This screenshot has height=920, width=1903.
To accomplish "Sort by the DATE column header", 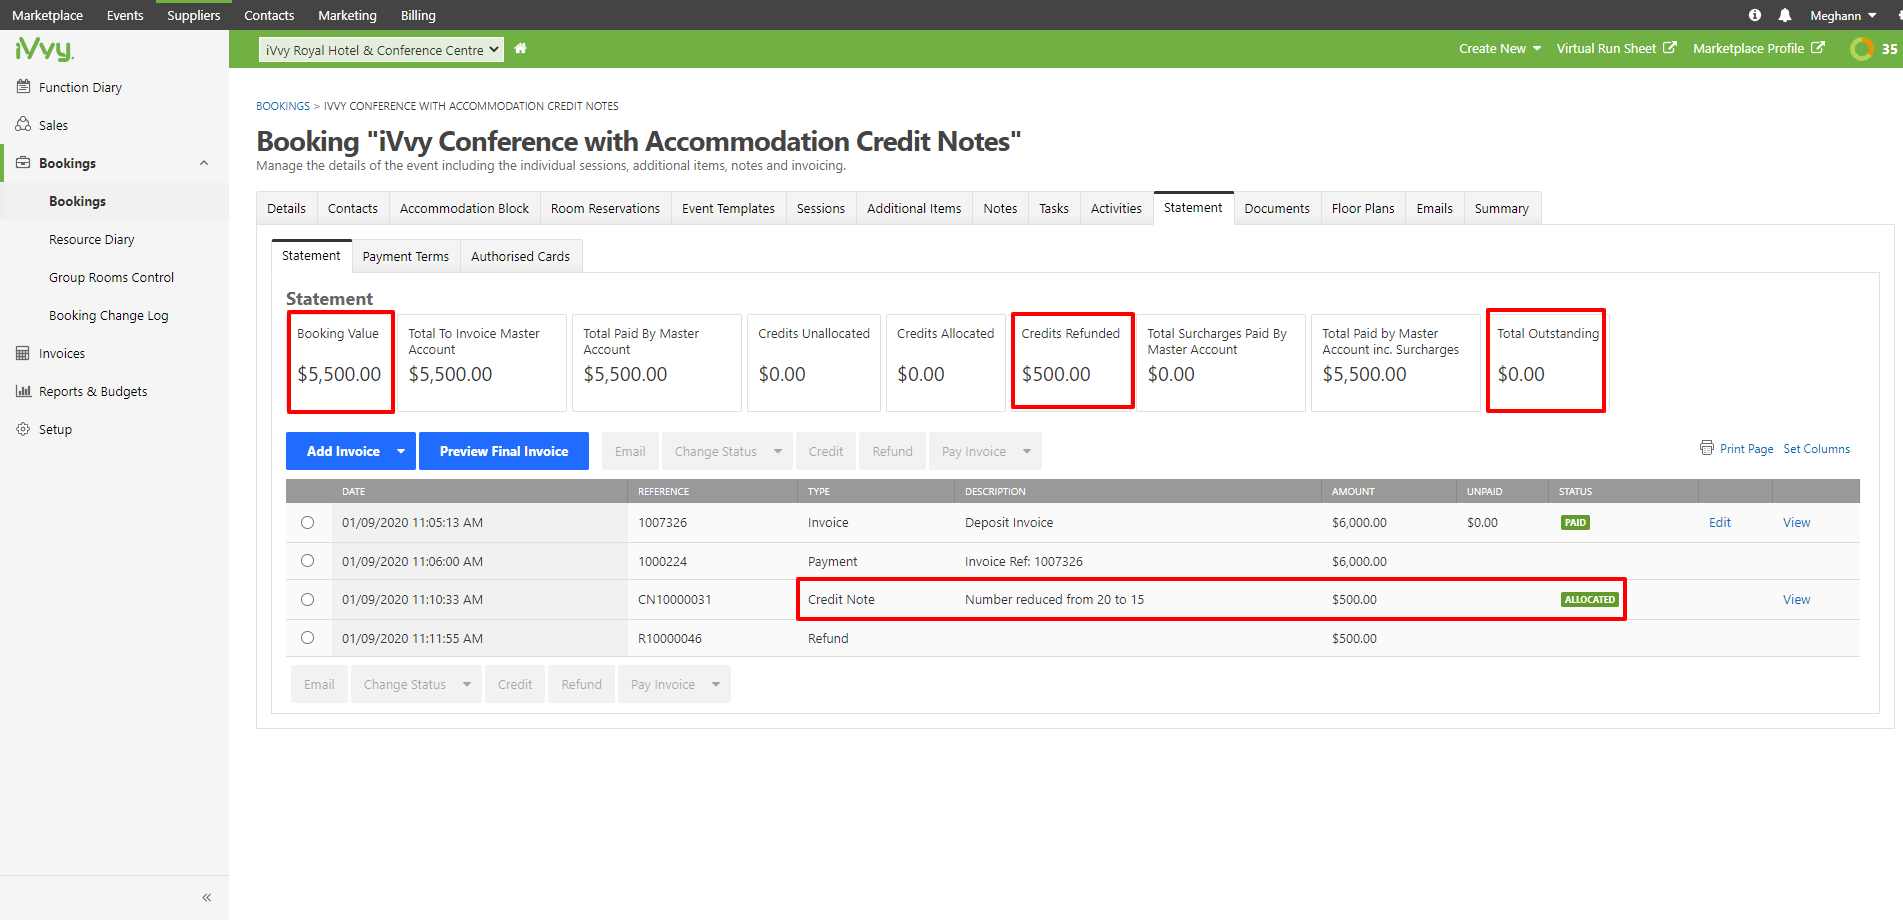I will [x=354, y=492].
